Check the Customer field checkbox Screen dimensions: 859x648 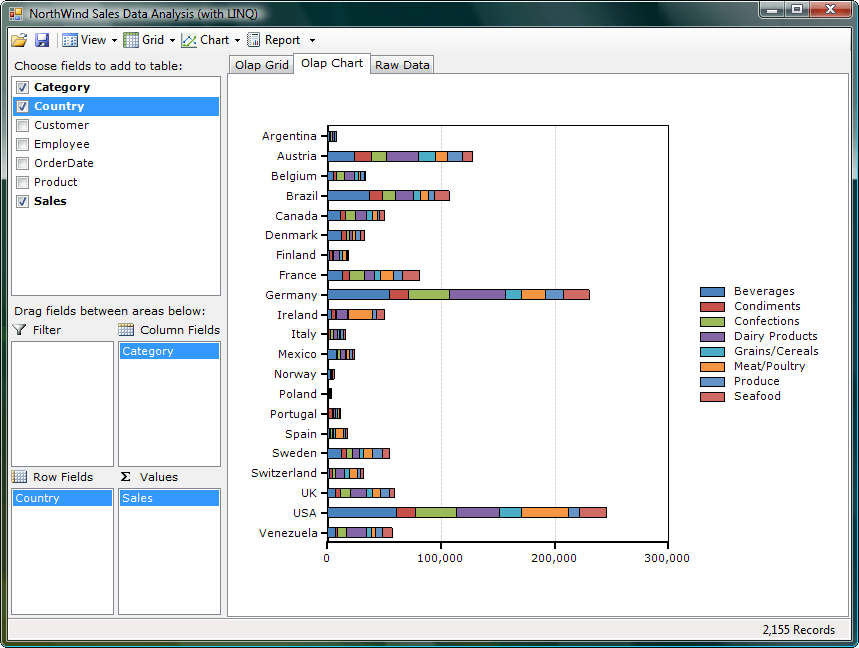[x=22, y=125]
